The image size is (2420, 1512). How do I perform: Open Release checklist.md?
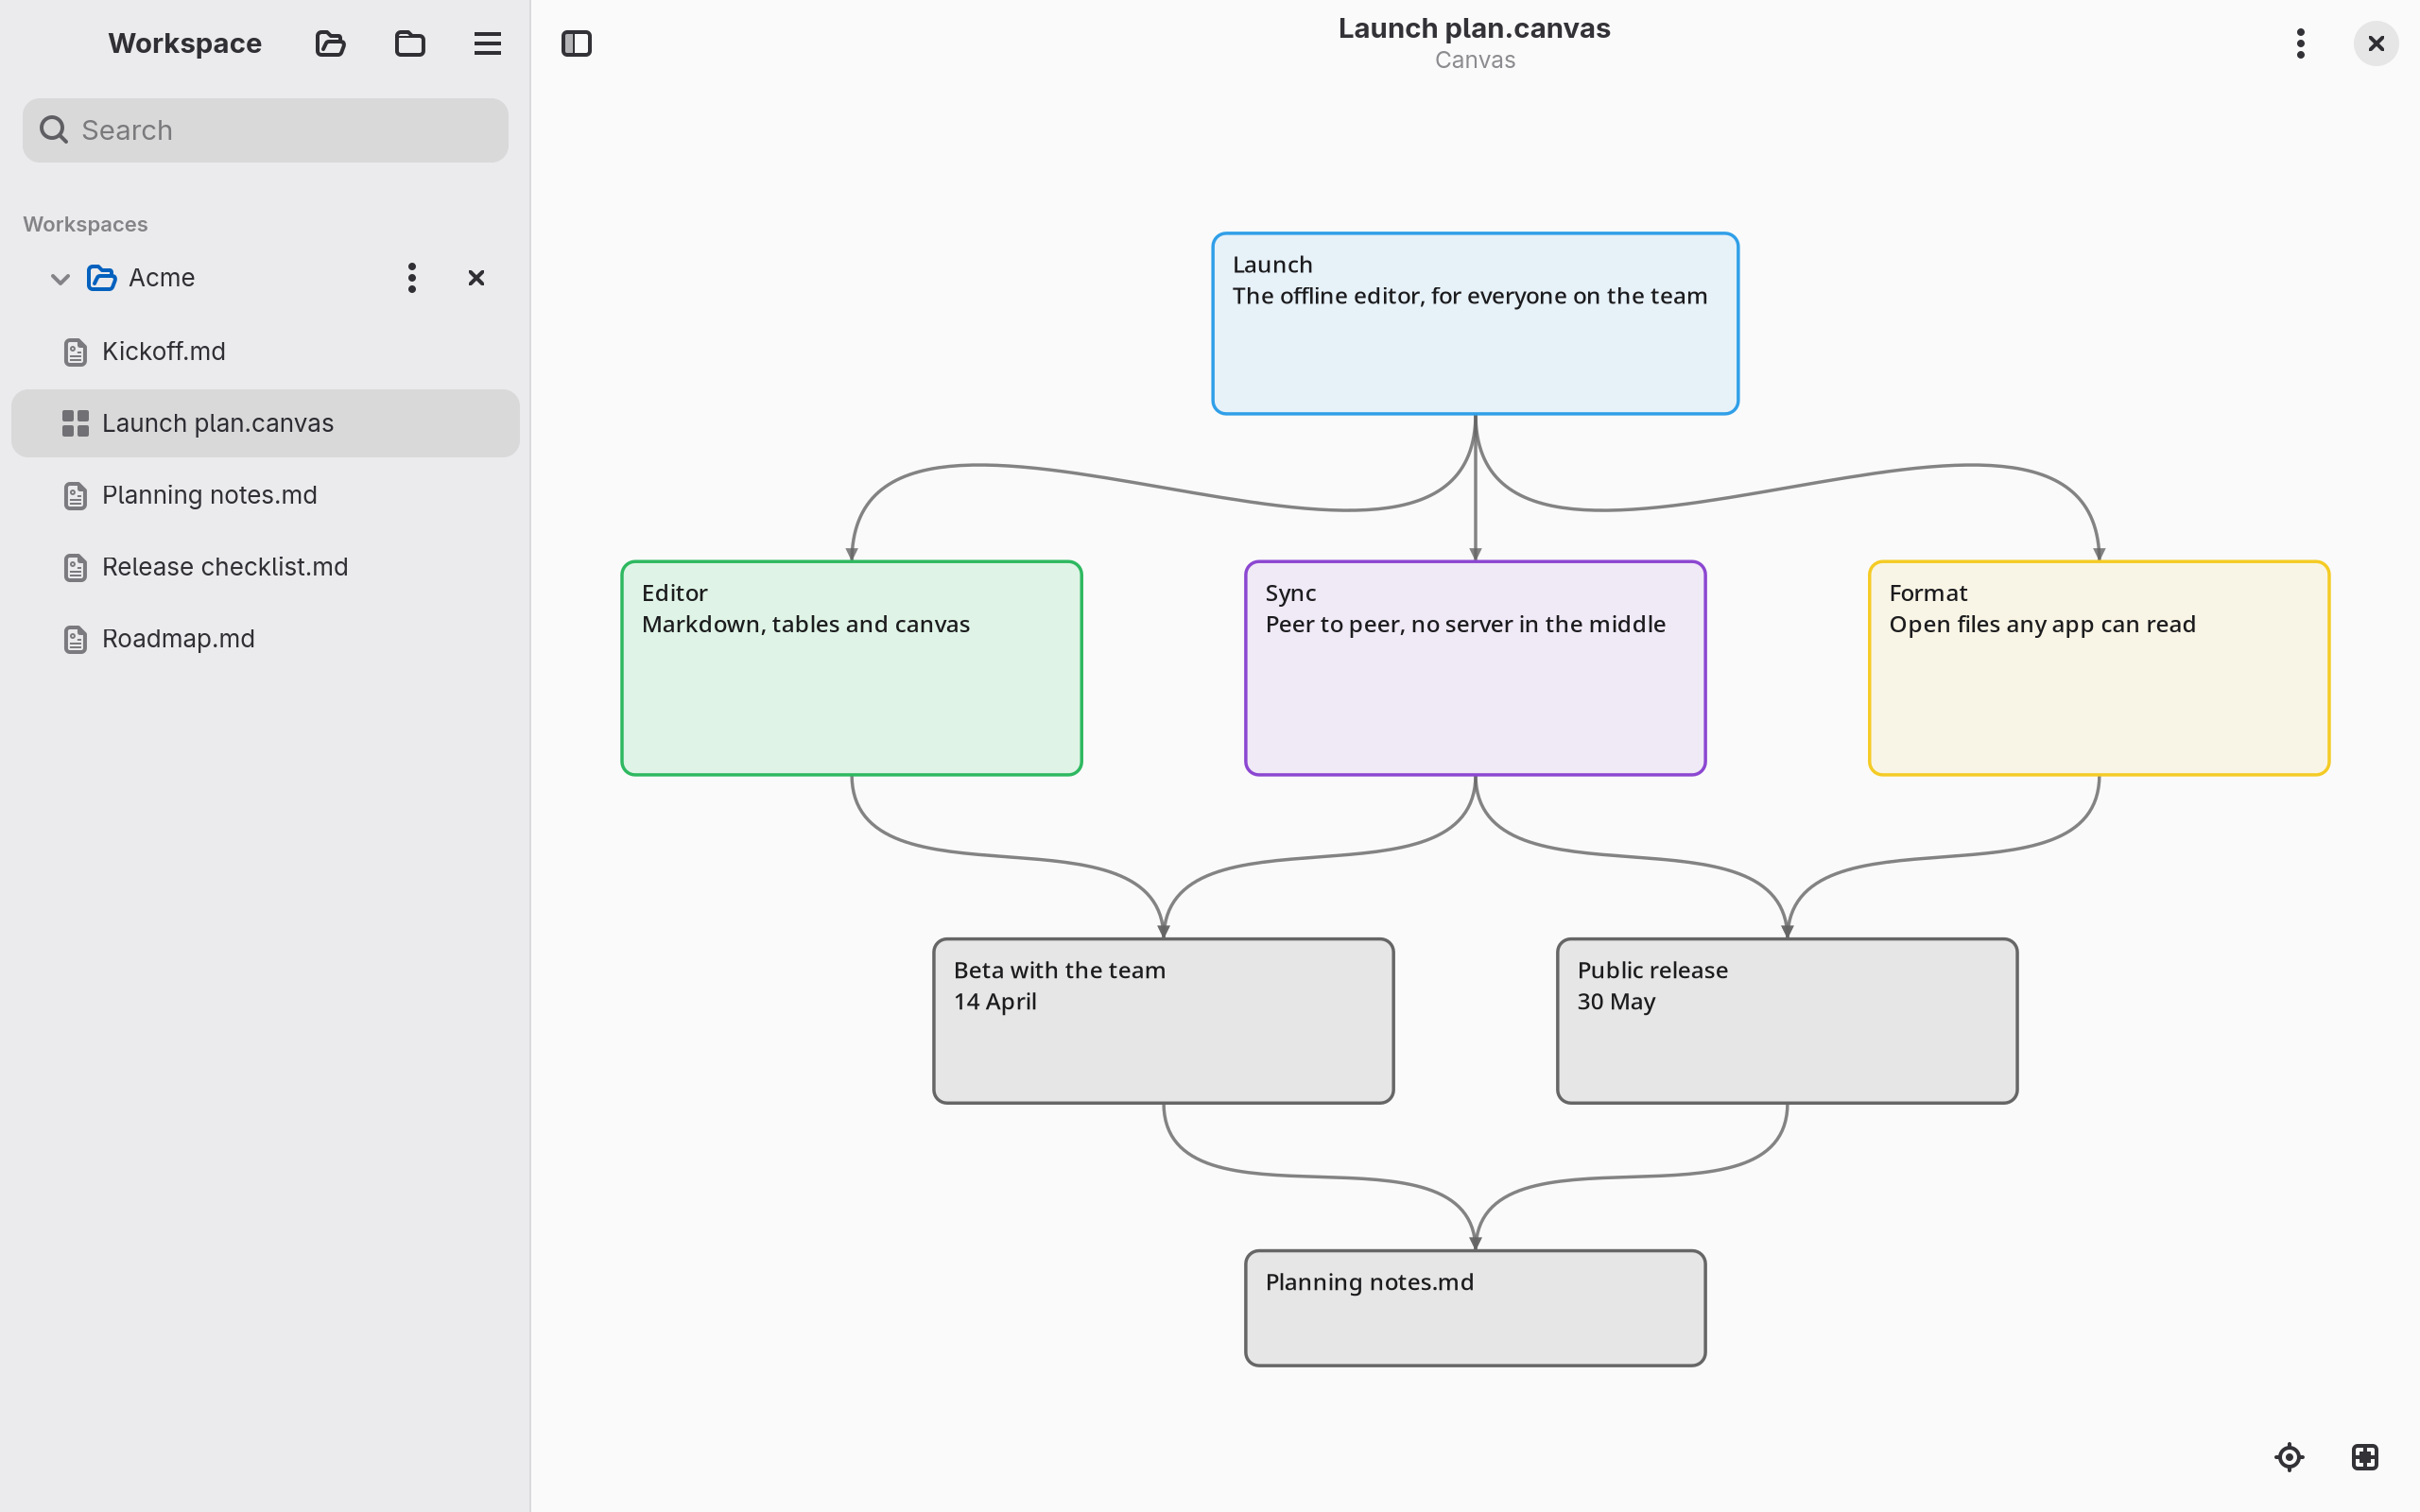265,567
